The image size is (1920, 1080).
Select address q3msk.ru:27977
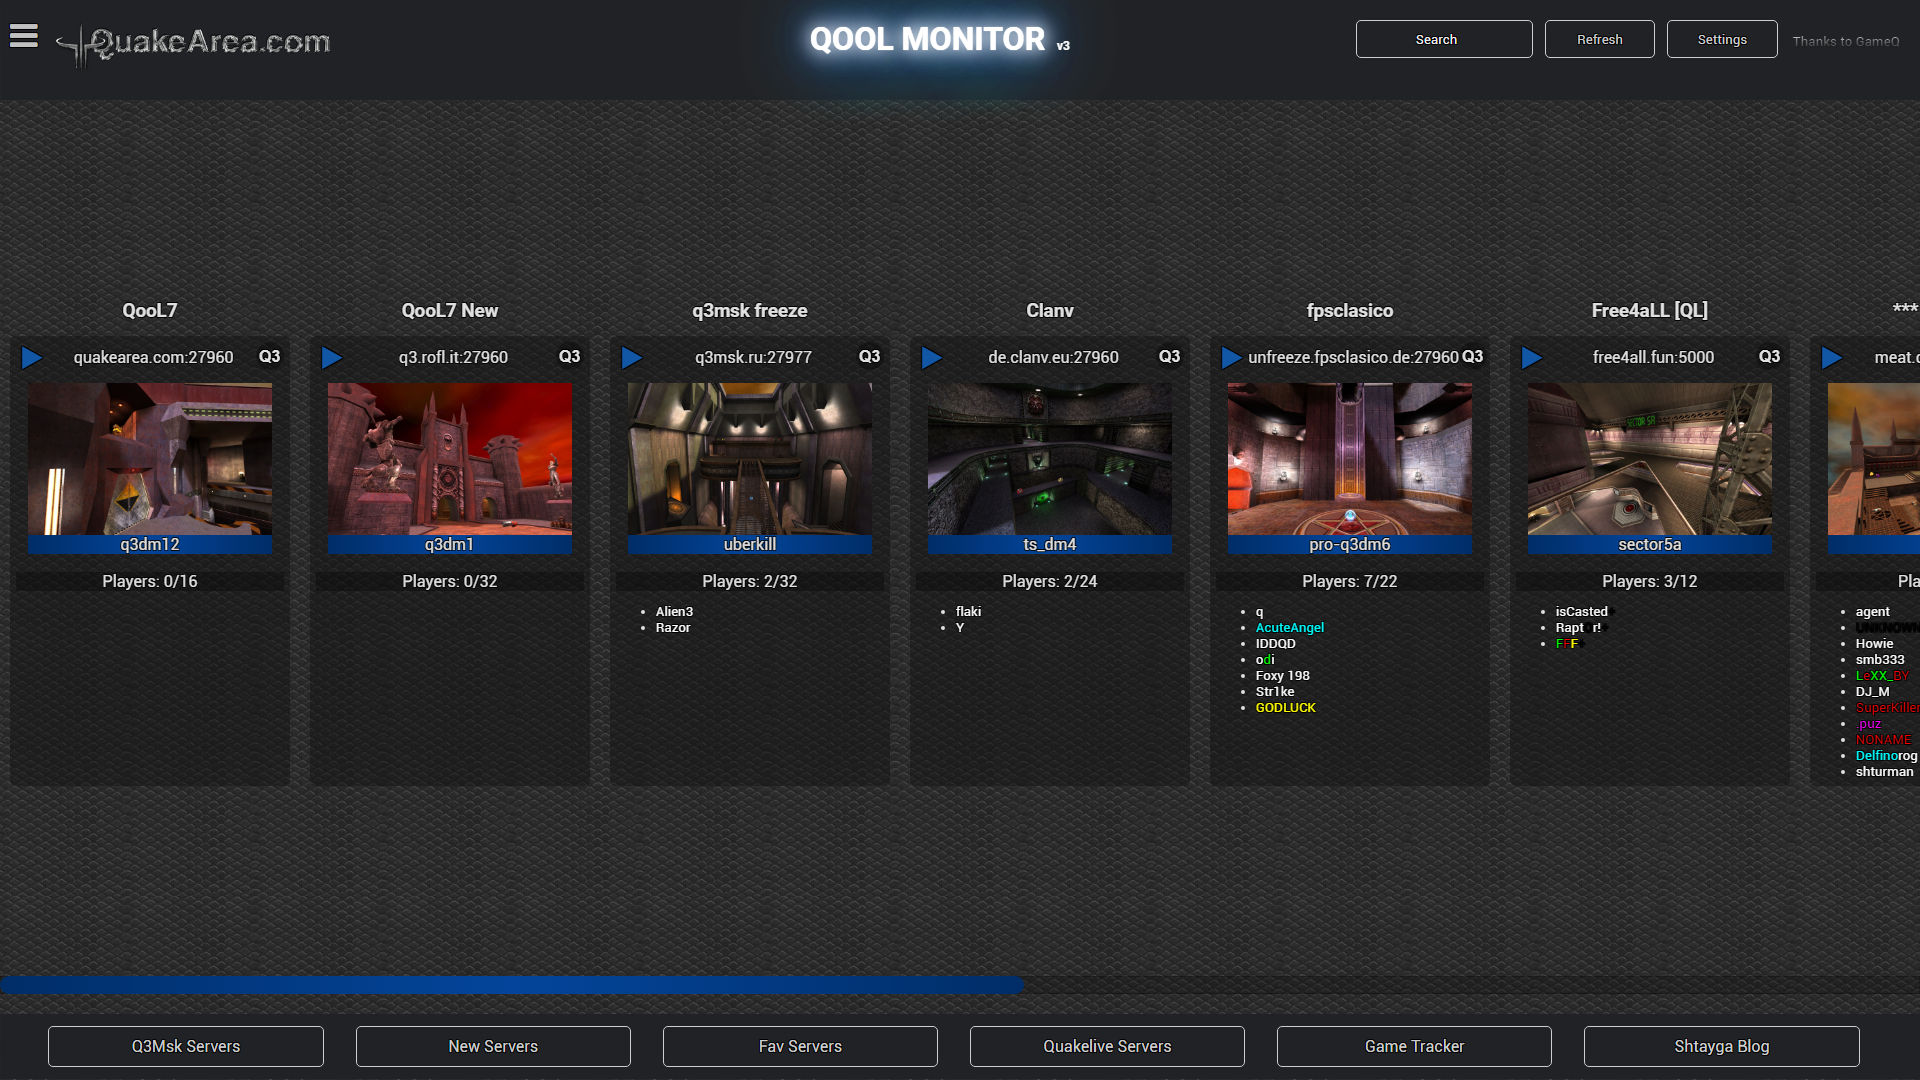753,357
